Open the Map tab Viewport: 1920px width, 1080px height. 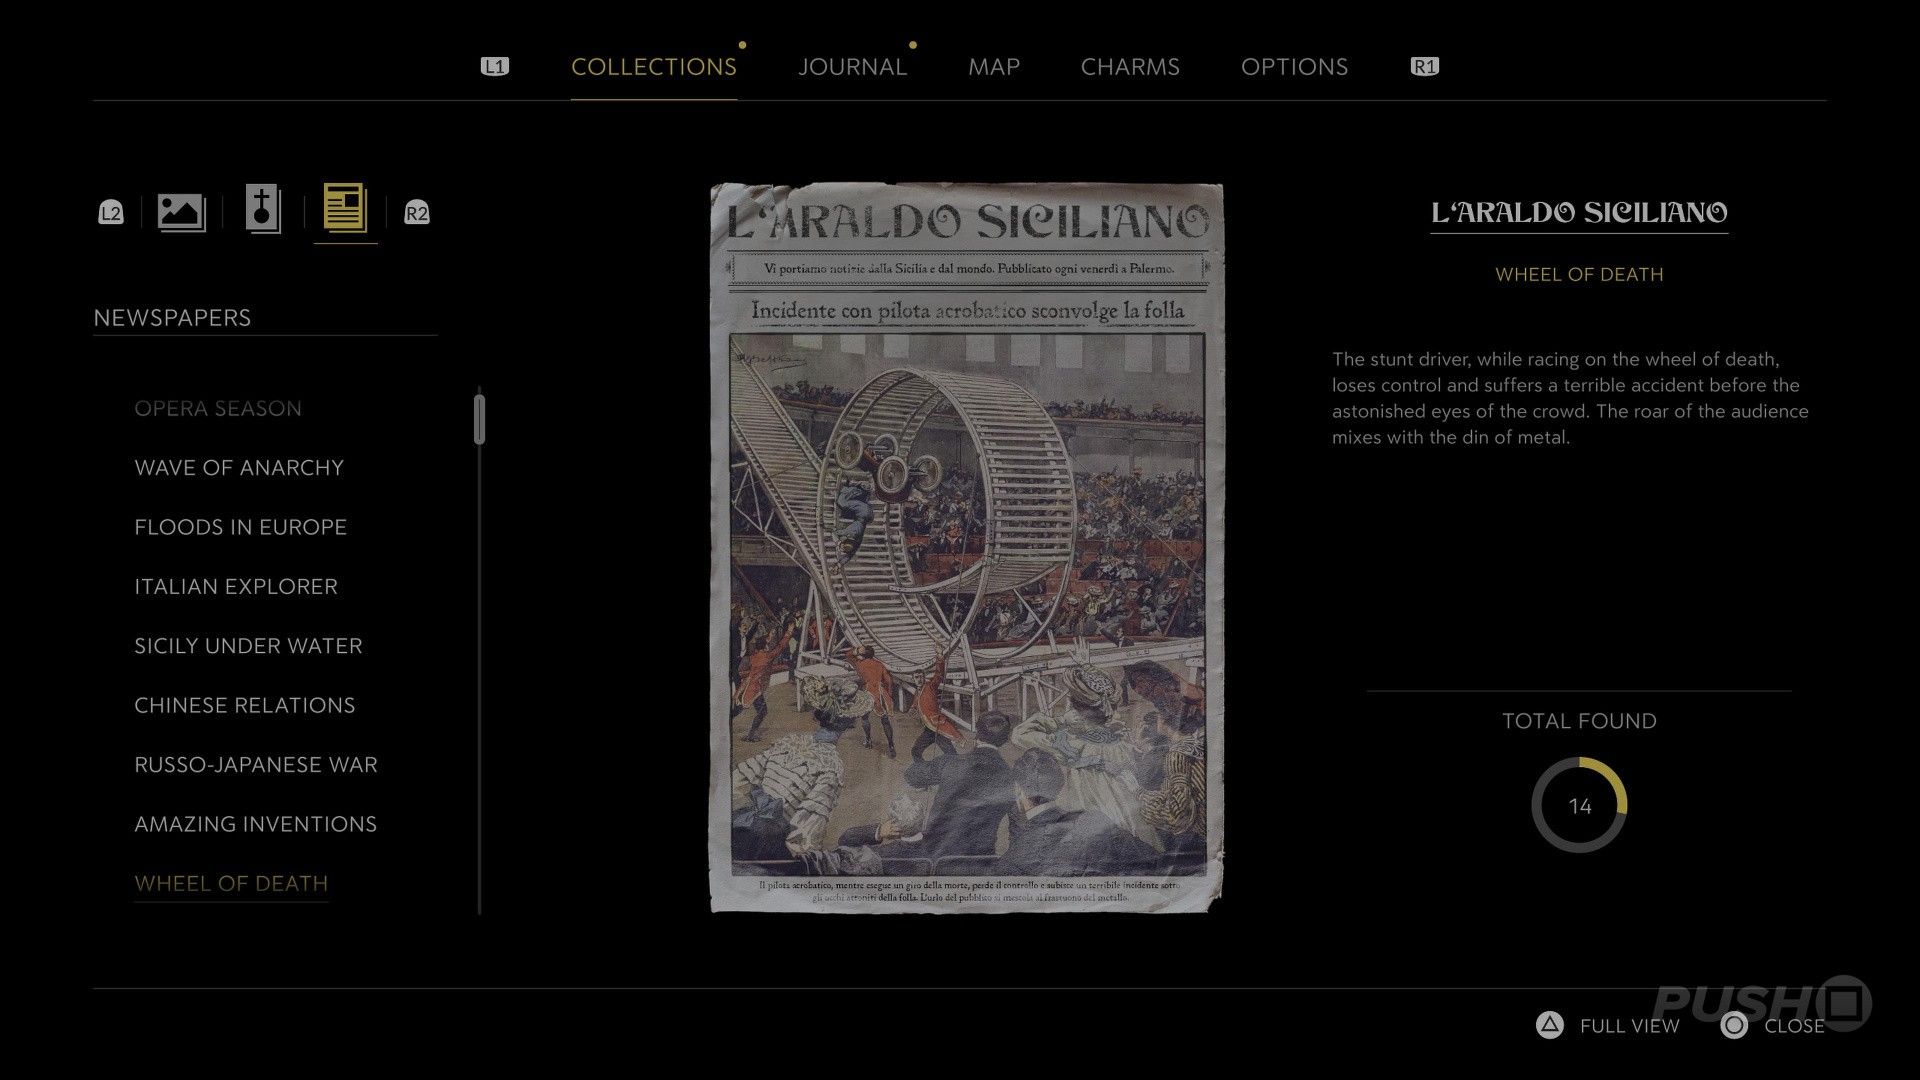[993, 67]
